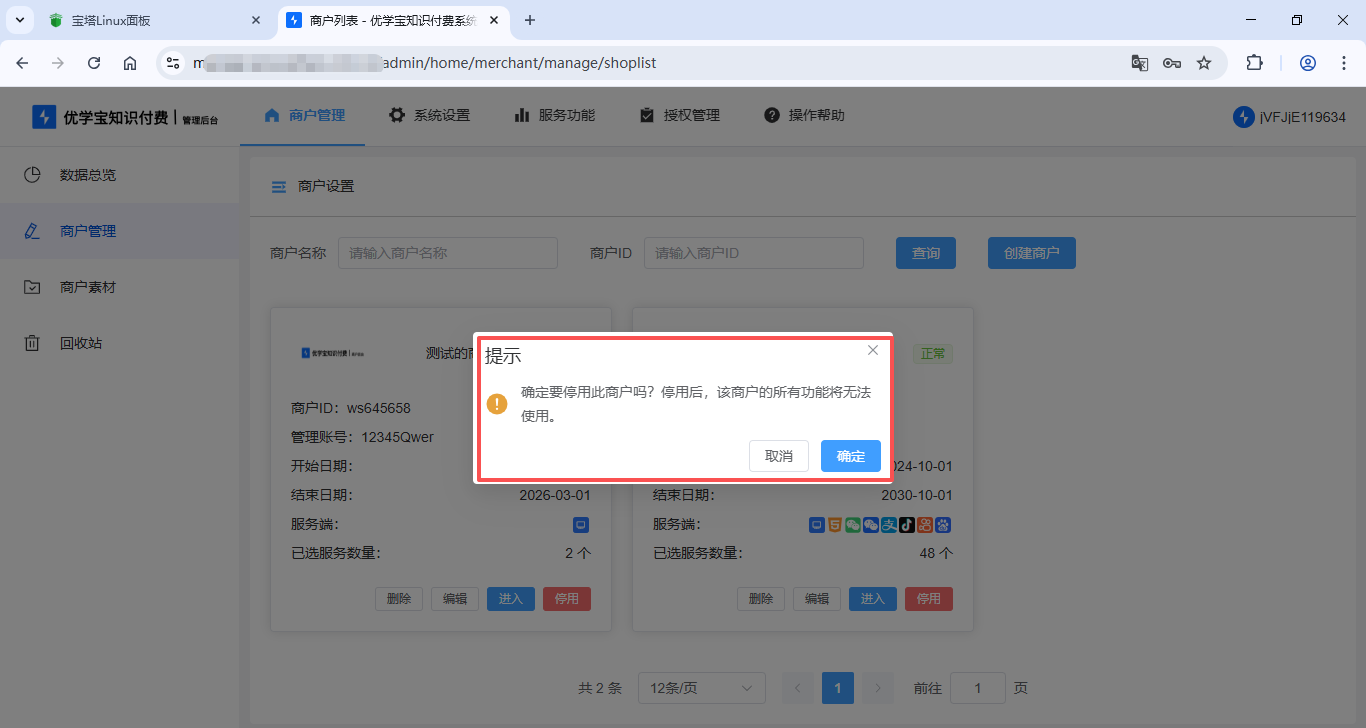
Task: Select 商户素材 in the left sidebar
Action: 88,287
